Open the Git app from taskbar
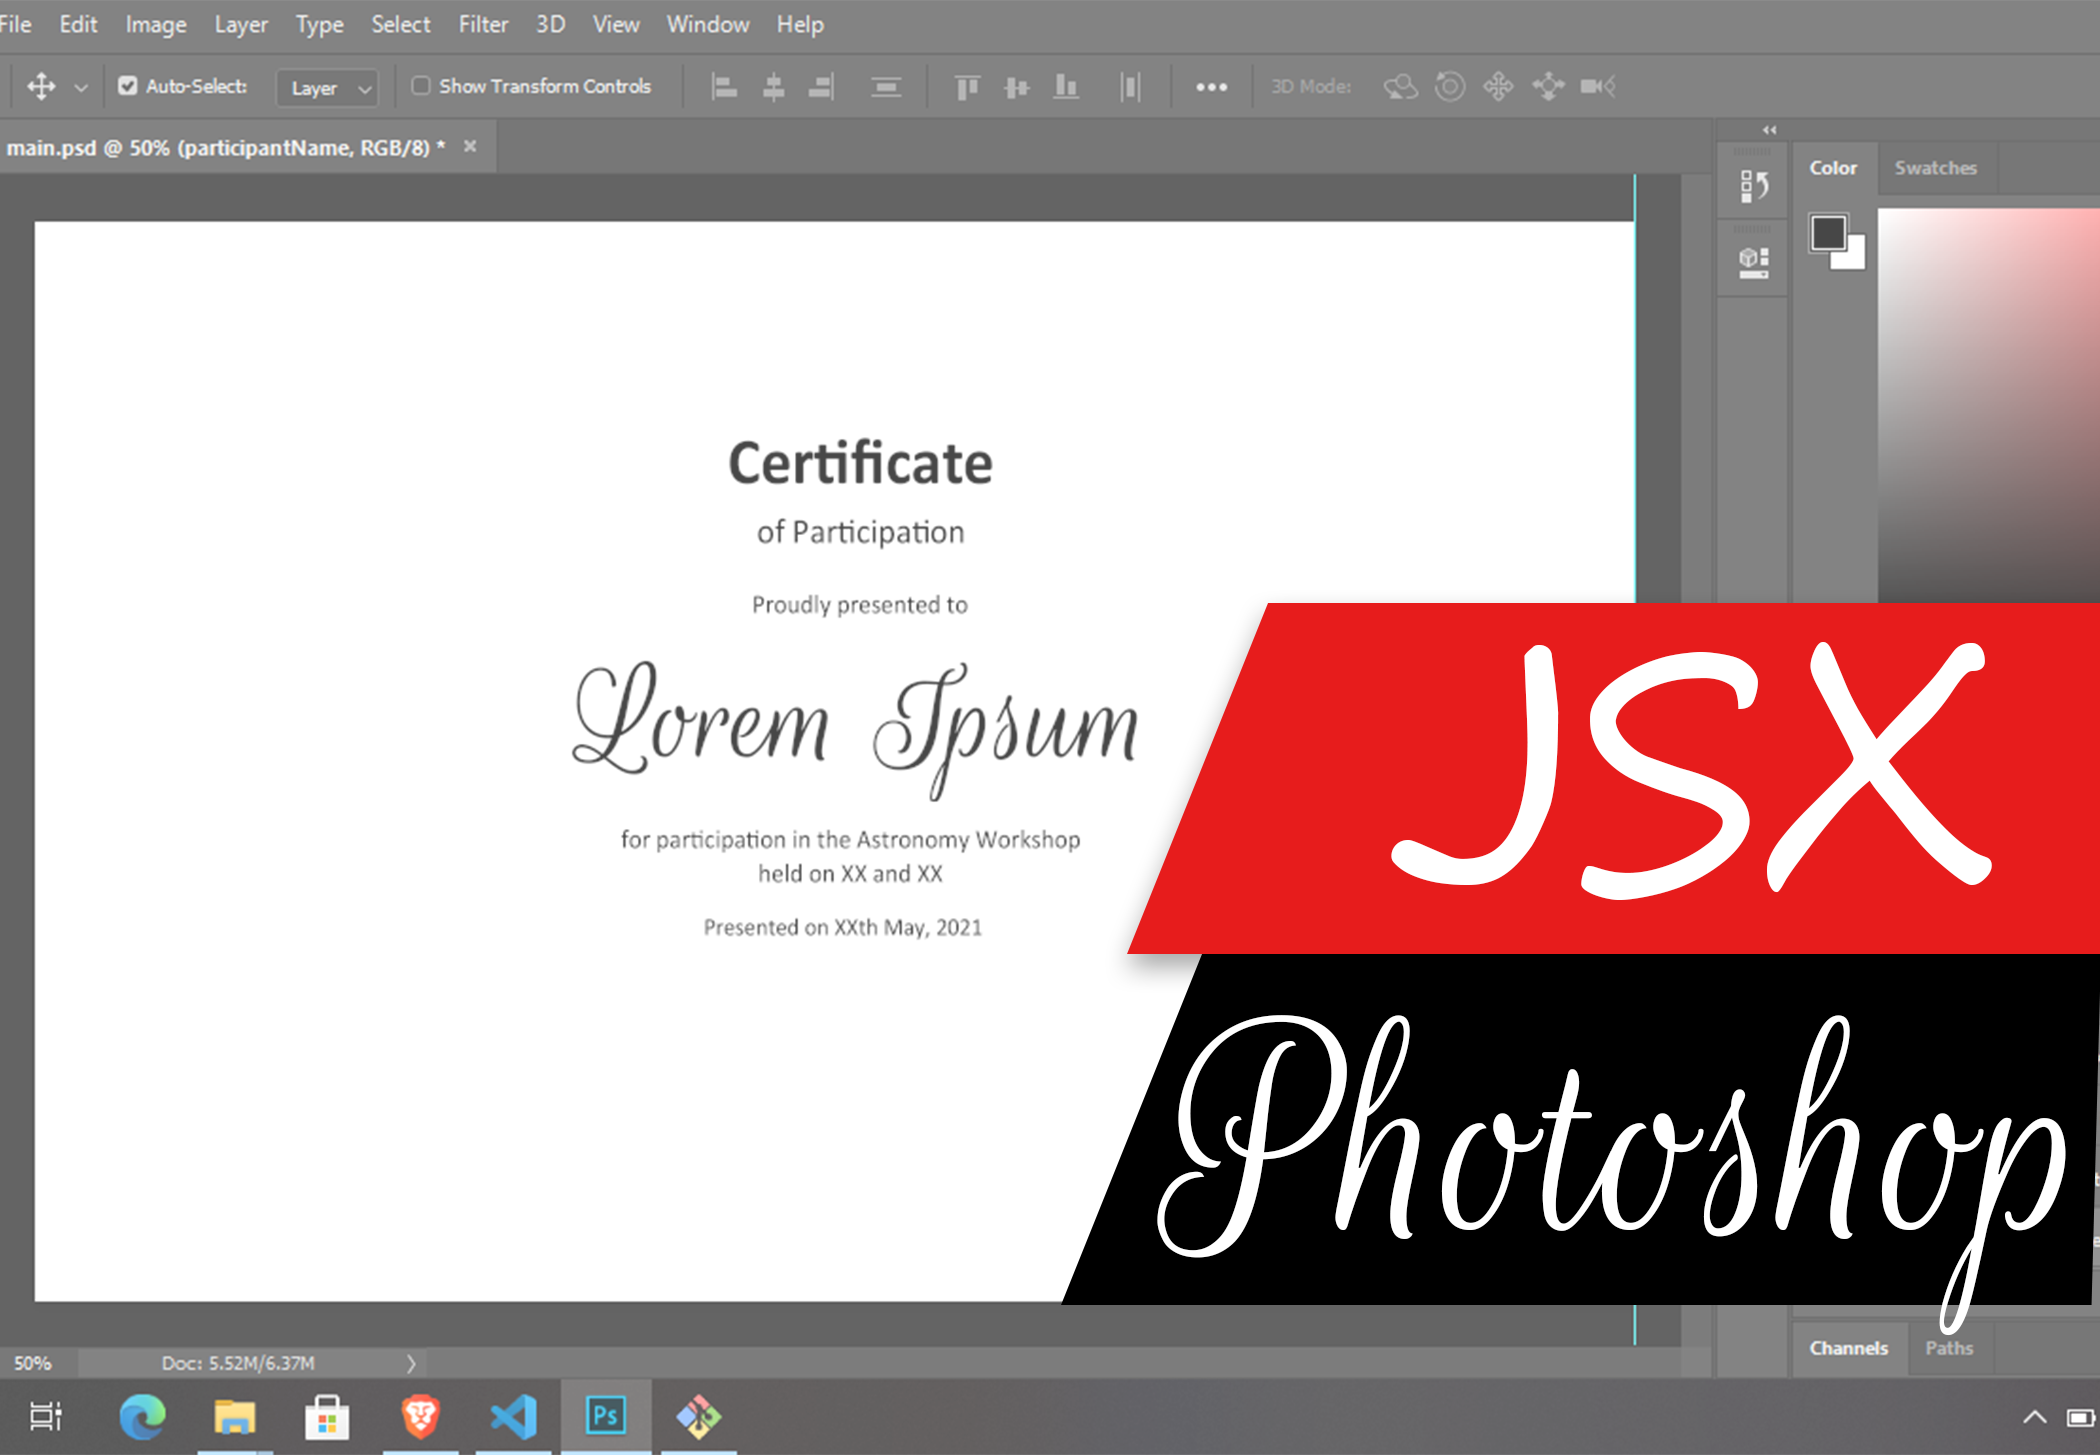 coord(699,1416)
